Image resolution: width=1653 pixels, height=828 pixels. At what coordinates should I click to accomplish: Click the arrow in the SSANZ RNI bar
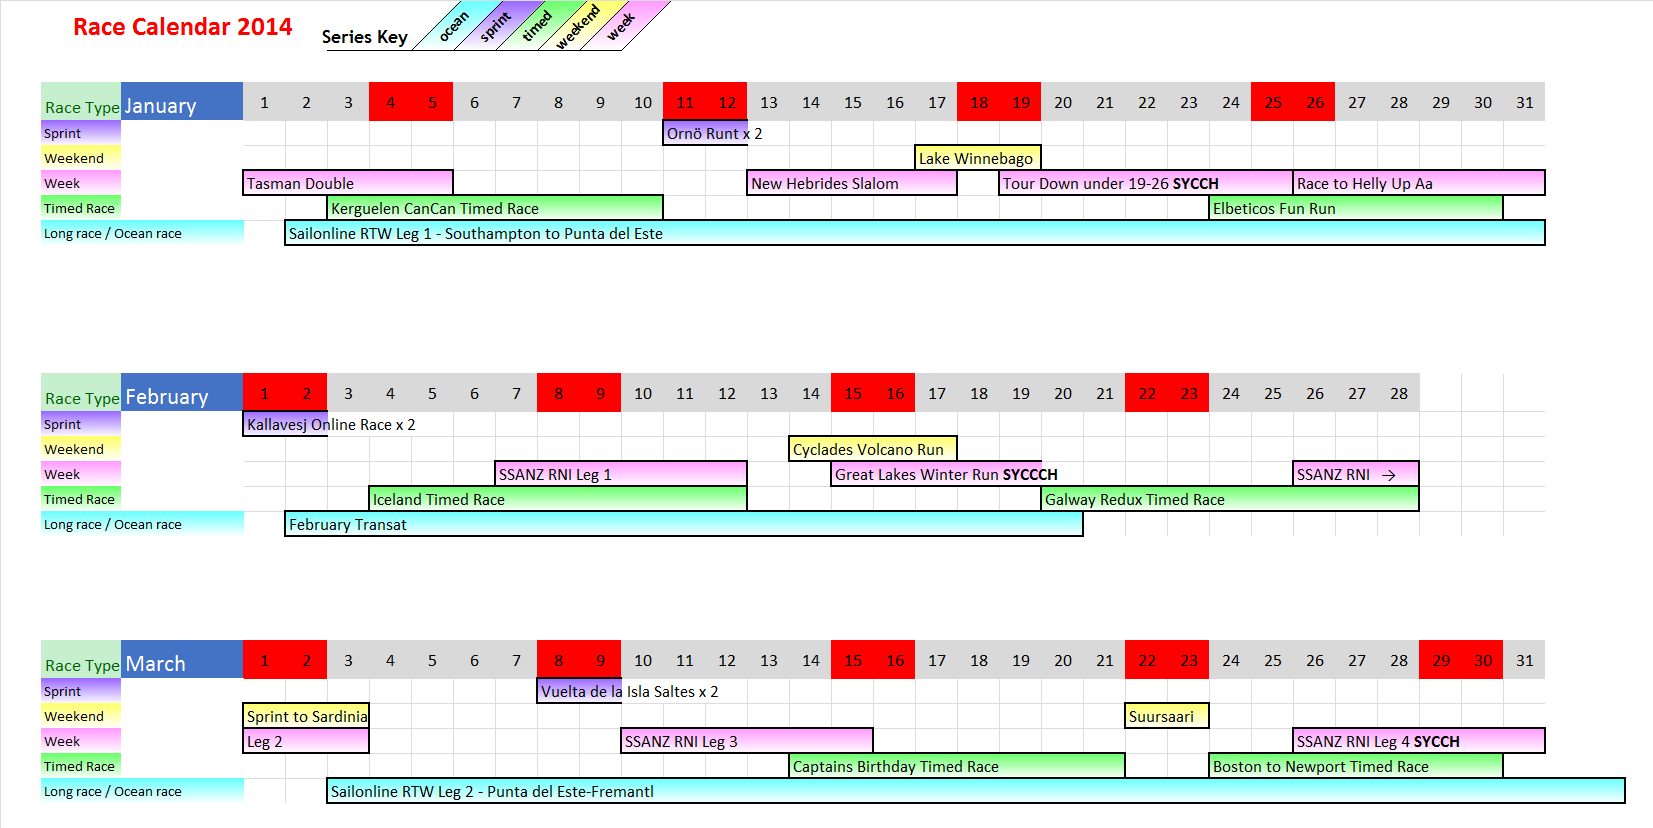click(1388, 475)
